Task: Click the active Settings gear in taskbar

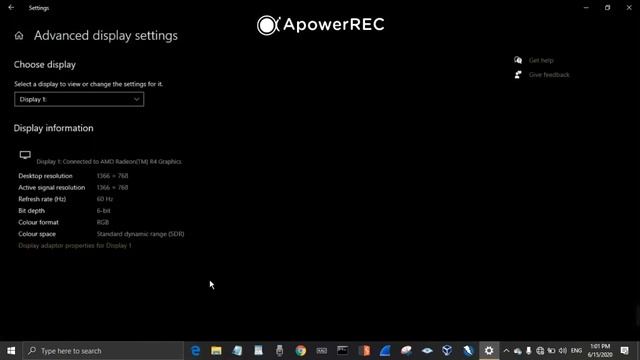Action: (x=489, y=351)
